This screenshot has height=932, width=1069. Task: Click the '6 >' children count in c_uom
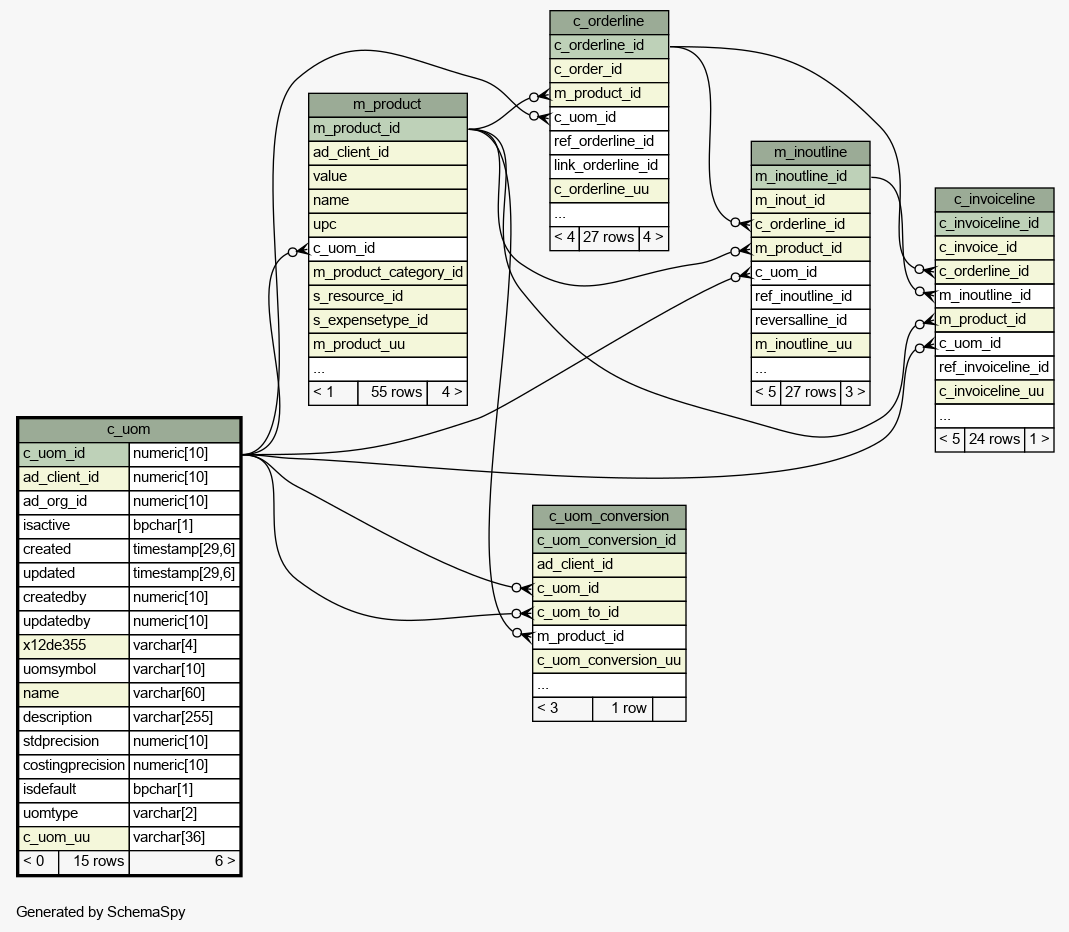[184, 861]
